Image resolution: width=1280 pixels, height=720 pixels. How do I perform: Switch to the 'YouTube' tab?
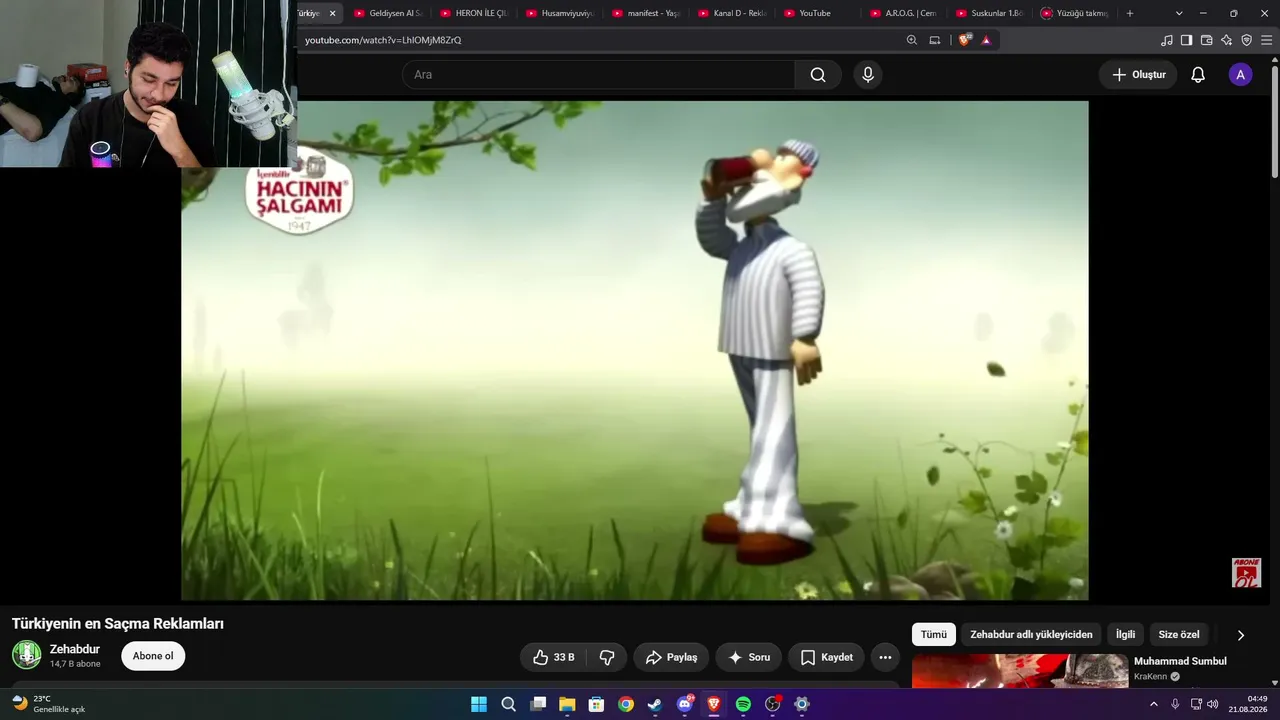[x=817, y=13]
